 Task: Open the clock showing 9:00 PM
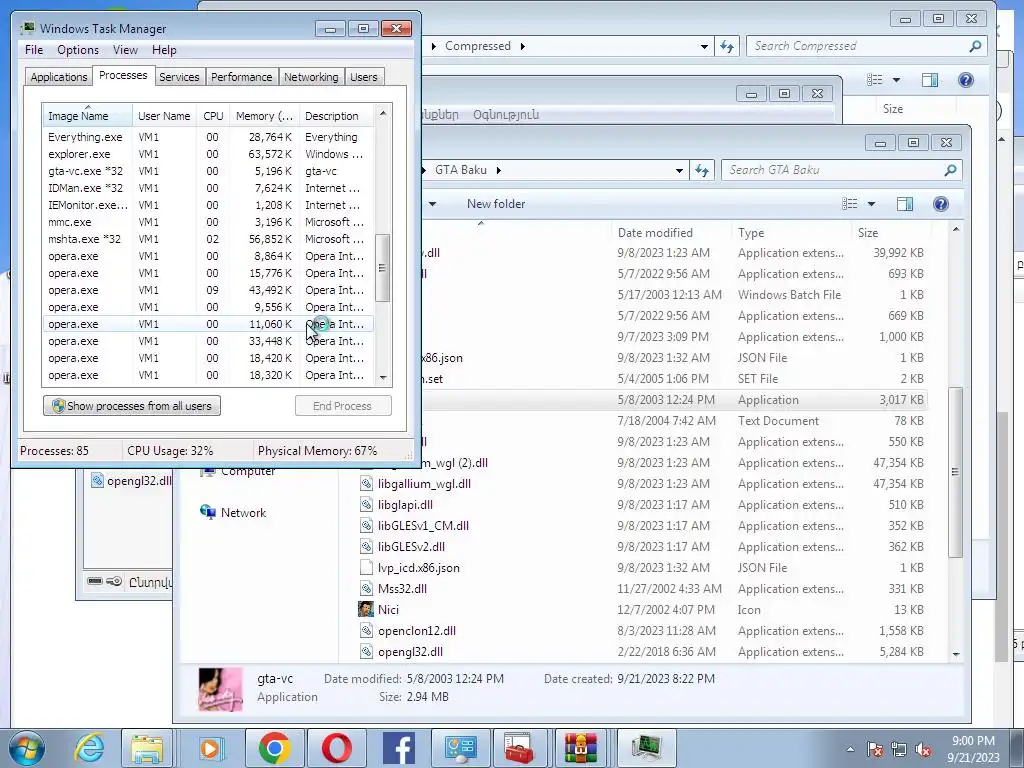tap(973, 749)
